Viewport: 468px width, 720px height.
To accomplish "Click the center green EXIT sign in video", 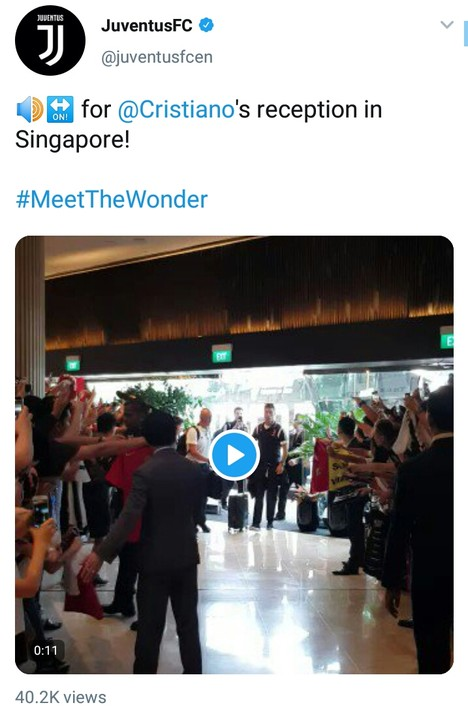I will (x=222, y=354).
